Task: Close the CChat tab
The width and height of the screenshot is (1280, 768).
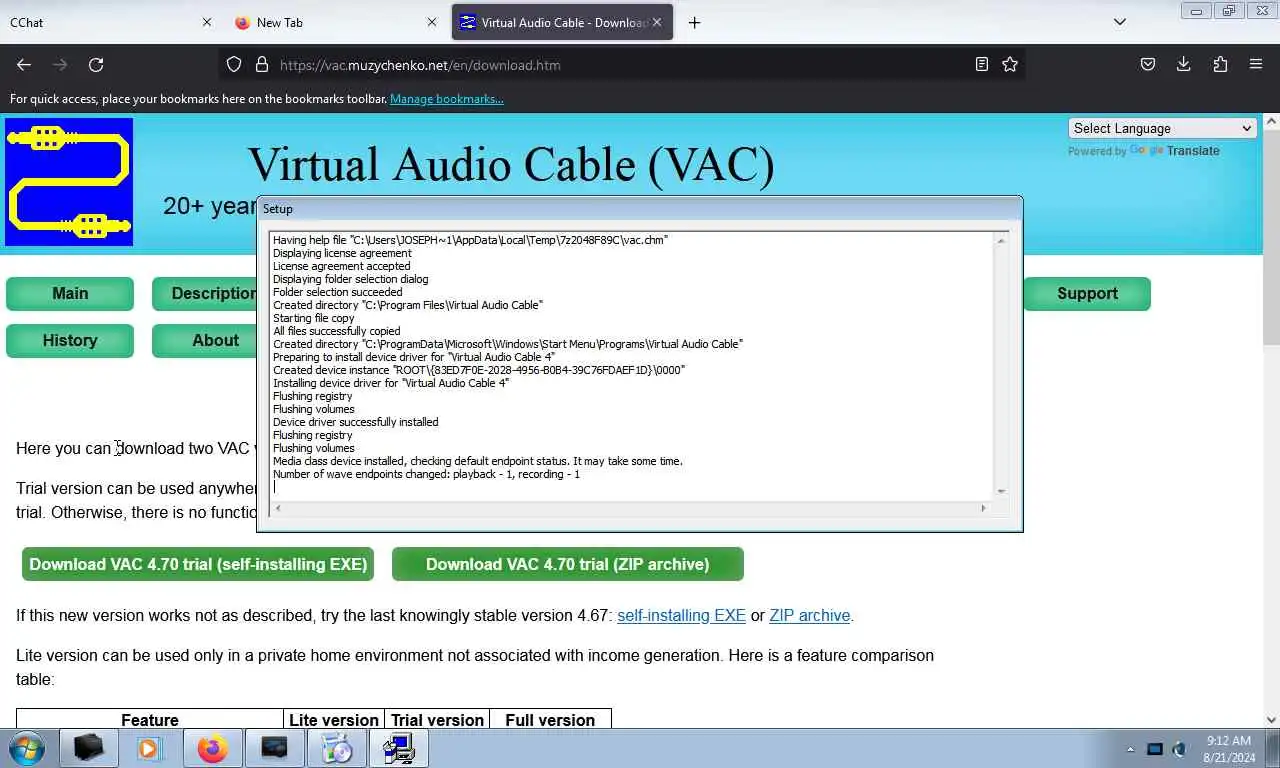Action: [207, 22]
